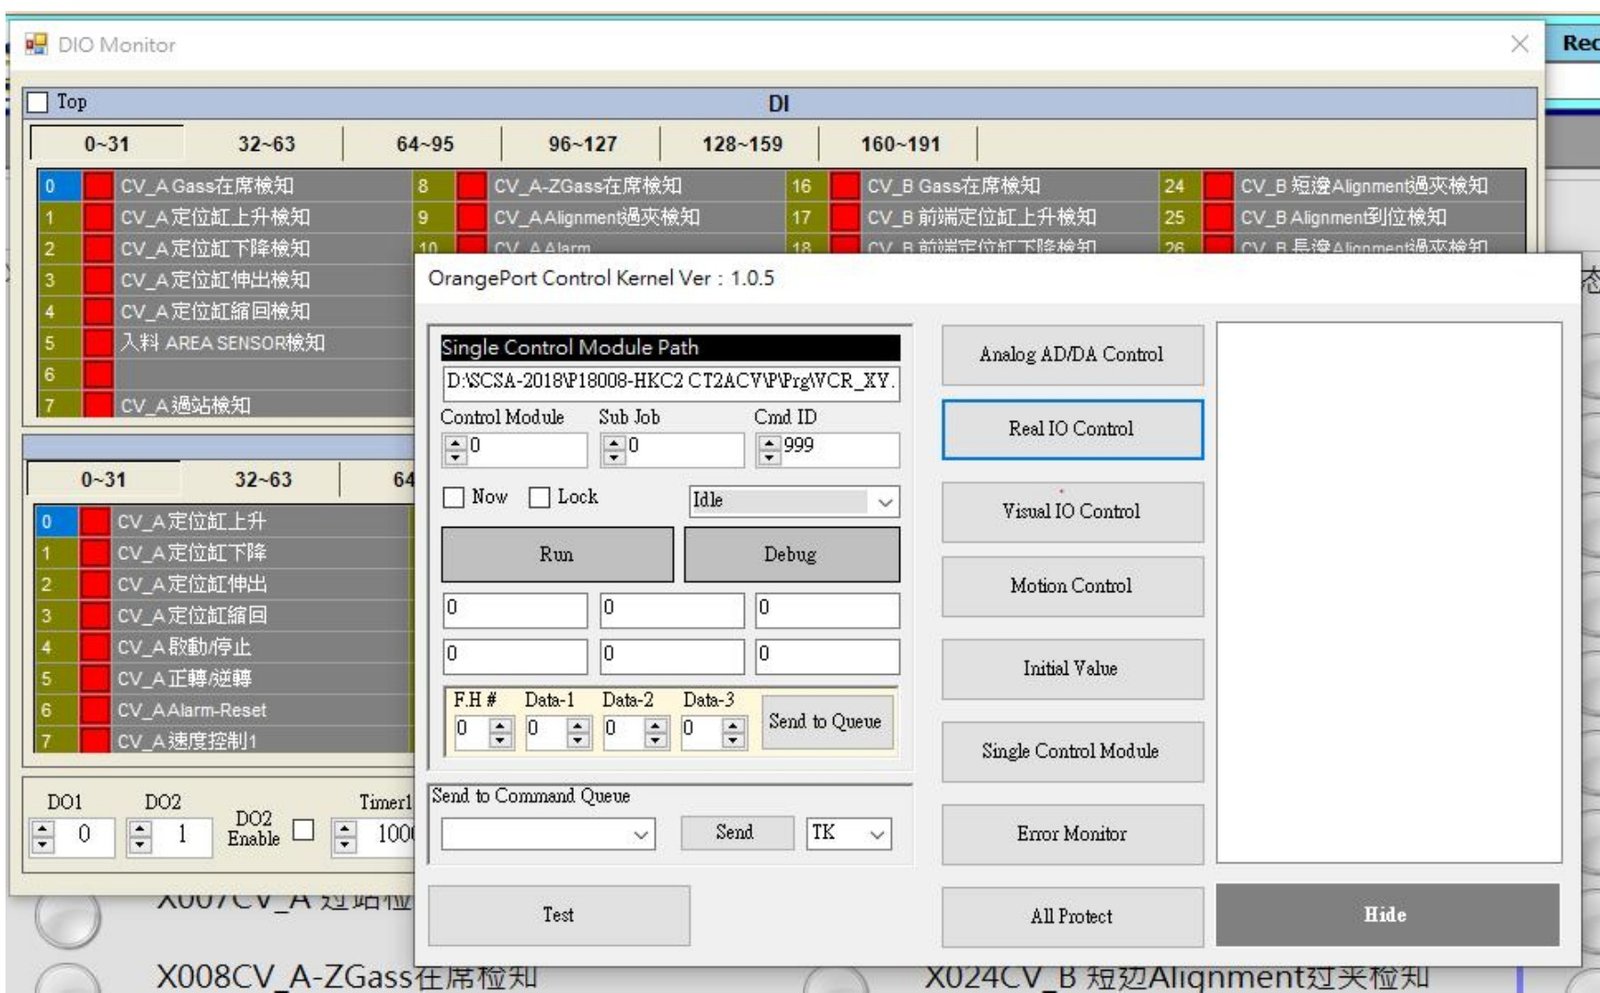Click the All Protect button

[x=1072, y=916]
